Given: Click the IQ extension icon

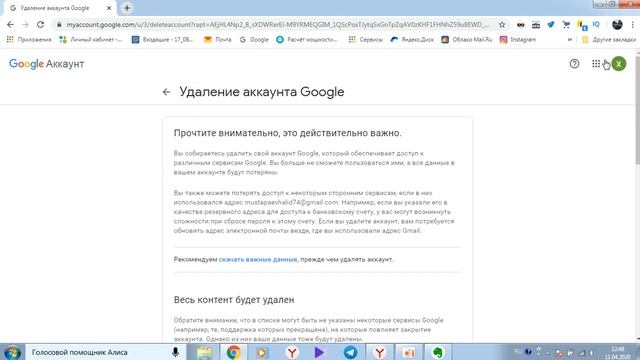Looking at the screenshot, I should click(x=596, y=24).
